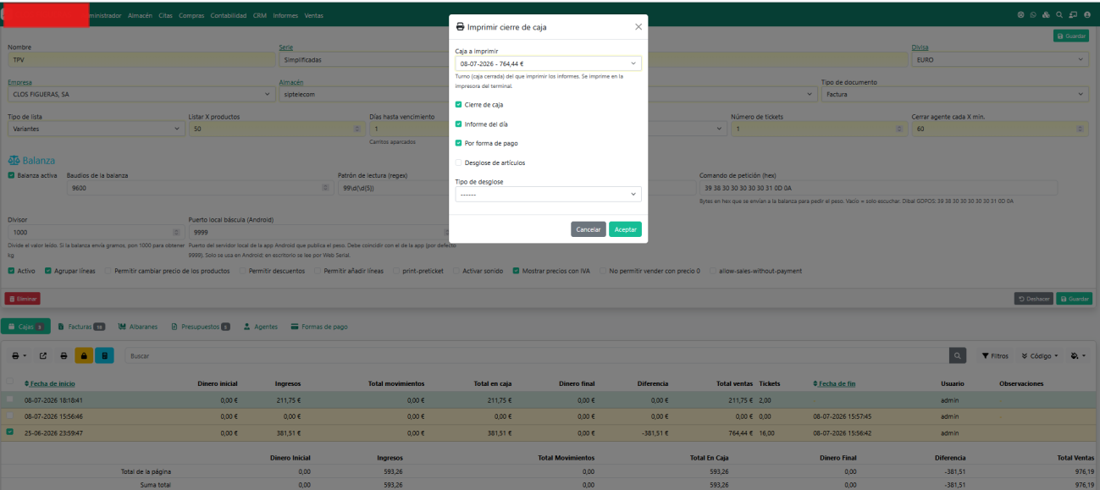Click the Aceptar button in the dialog
This screenshot has width=1100, height=490.
[x=624, y=230]
